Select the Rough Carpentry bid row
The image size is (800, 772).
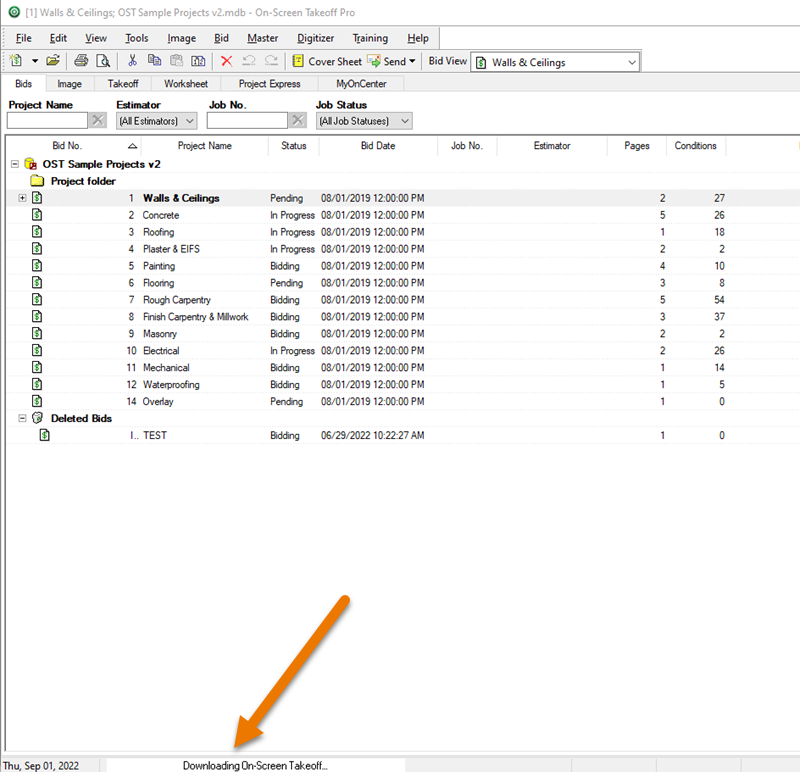point(403,300)
